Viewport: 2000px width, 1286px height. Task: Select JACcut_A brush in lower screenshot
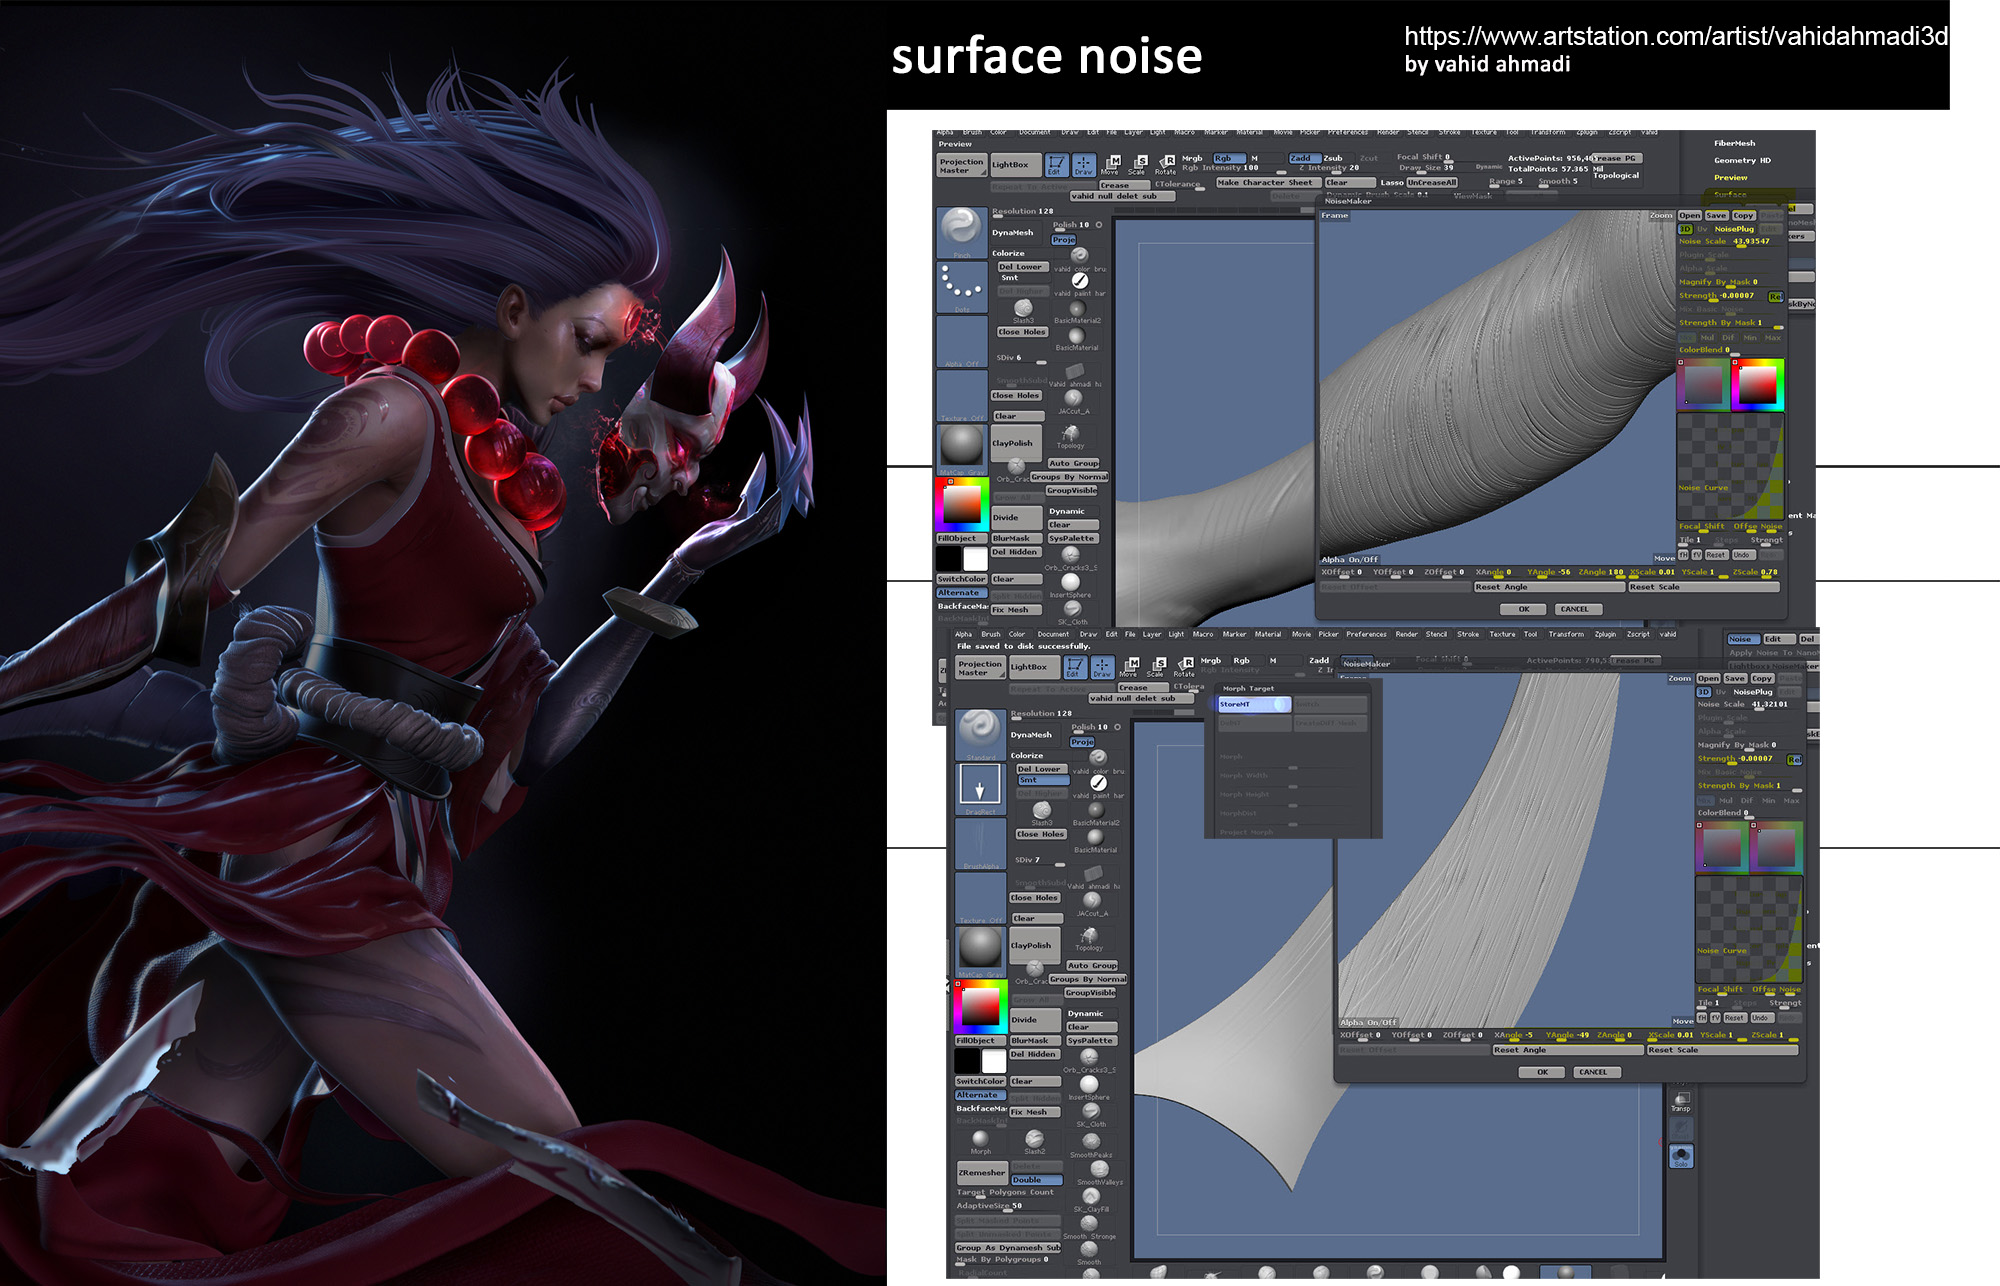[1091, 904]
